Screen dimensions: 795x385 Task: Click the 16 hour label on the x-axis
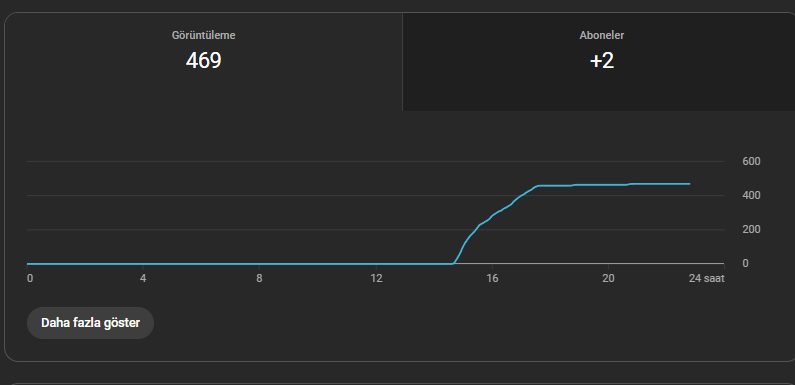click(492, 278)
